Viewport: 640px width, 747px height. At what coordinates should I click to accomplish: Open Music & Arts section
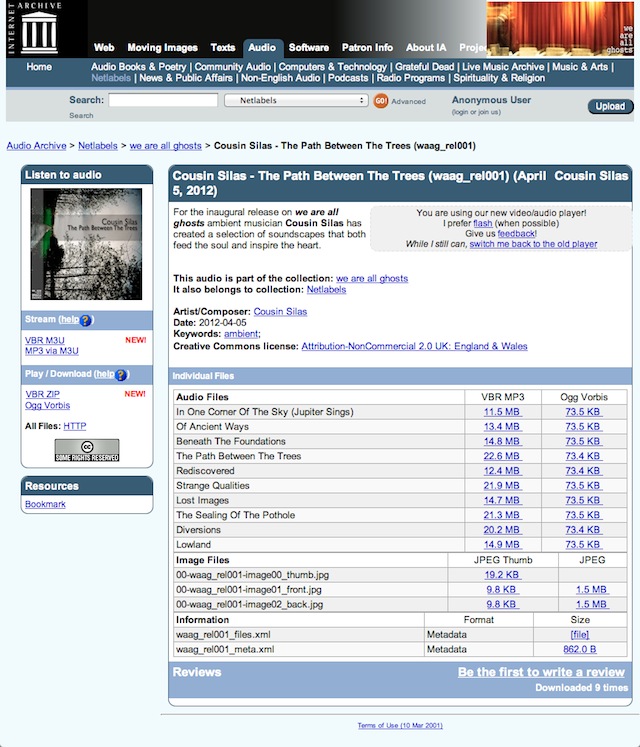coord(580,67)
